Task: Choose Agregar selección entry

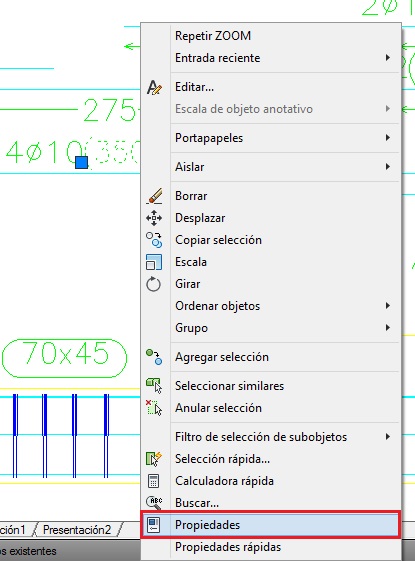Action: coord(270,357)
